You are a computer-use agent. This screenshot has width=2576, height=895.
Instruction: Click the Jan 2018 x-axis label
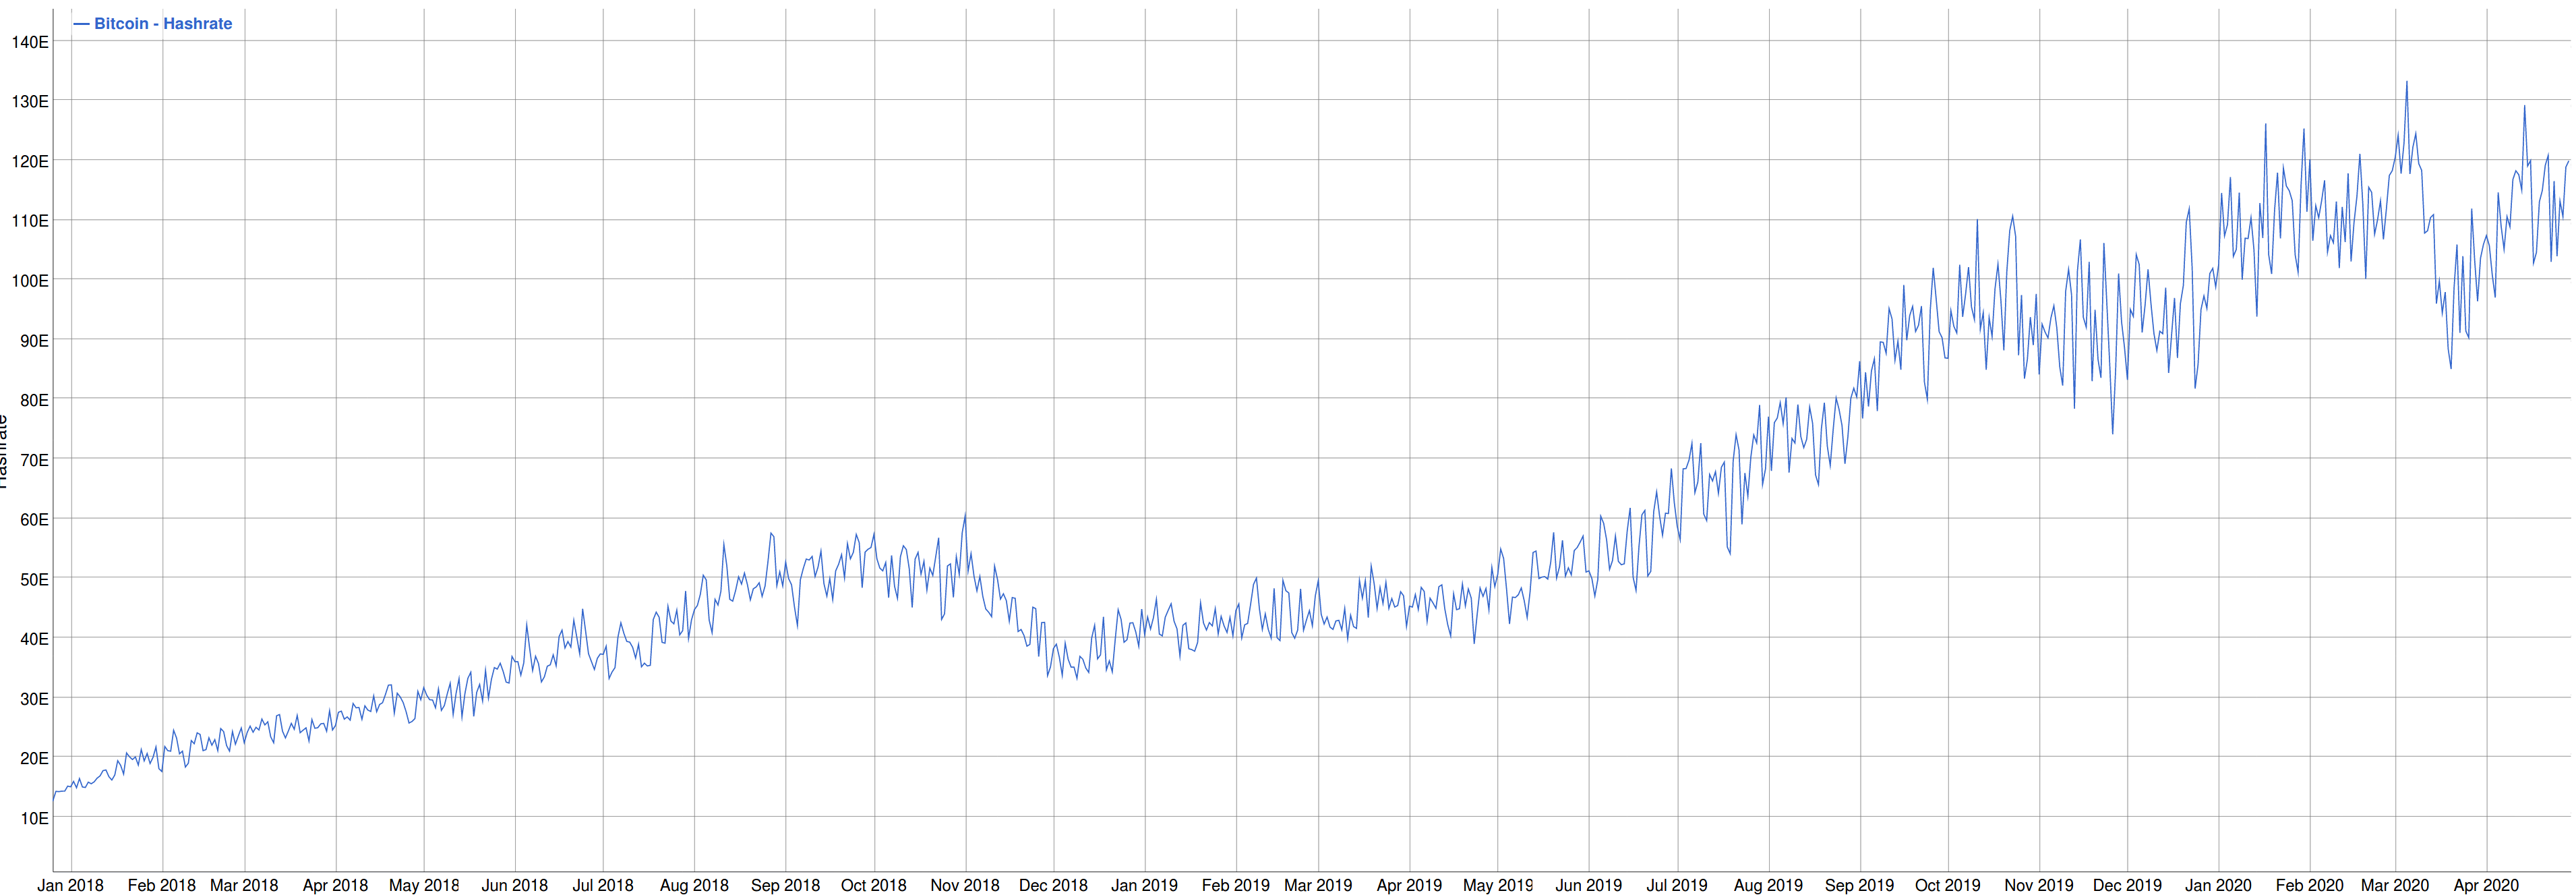70,885
